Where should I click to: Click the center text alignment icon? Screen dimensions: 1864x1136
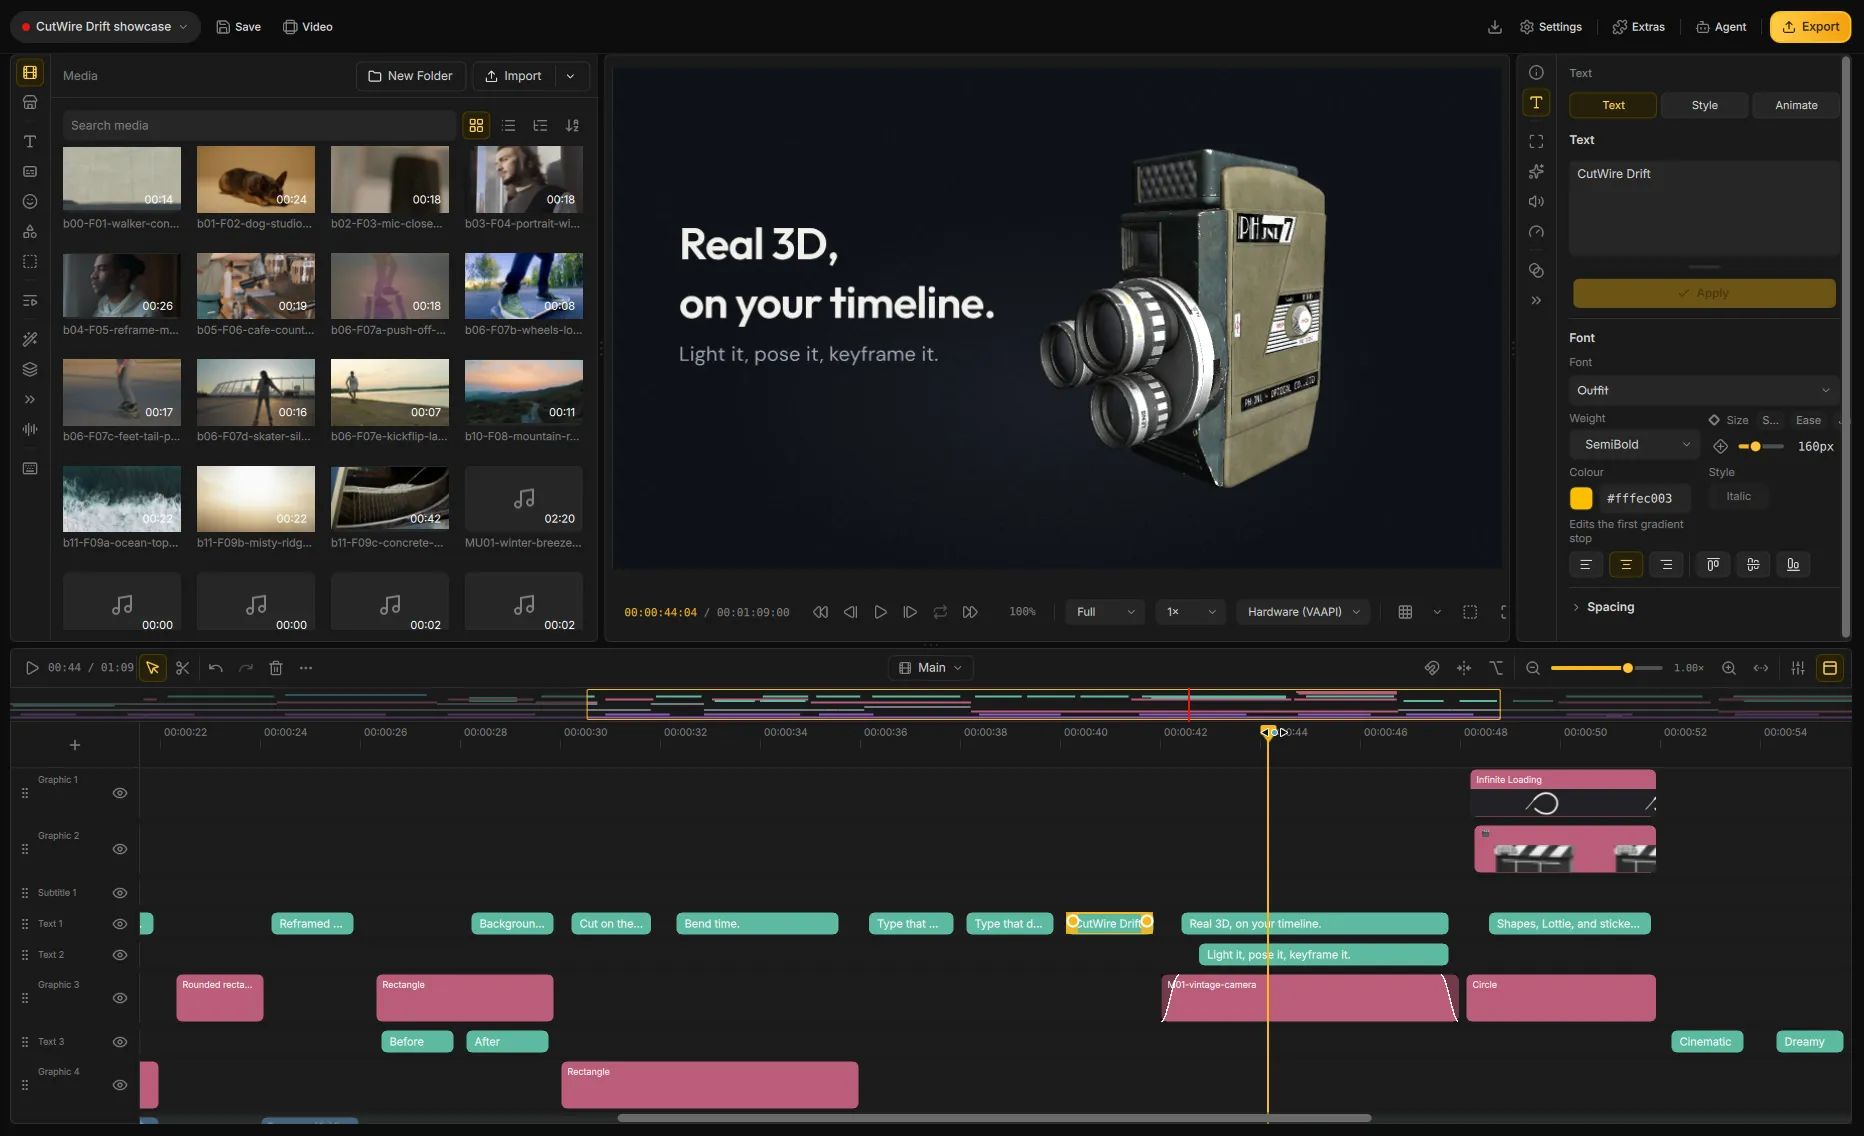tap(1626, 565)
